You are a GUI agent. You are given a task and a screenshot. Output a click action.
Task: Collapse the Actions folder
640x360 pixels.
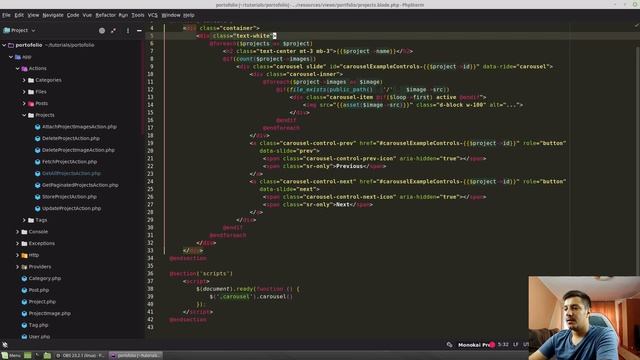[x=18, y=69]
